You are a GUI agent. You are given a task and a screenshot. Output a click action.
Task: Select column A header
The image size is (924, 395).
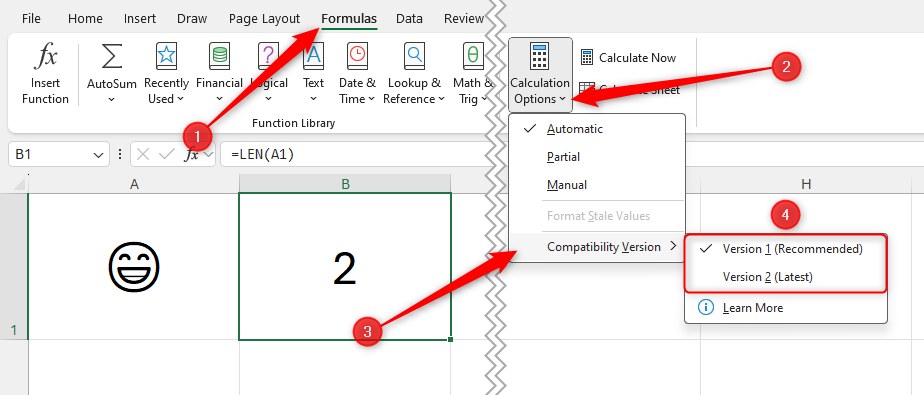134,184
